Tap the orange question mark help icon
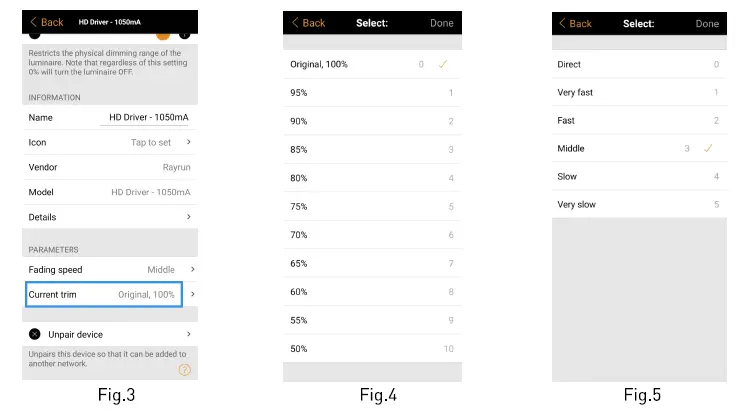 184,369
